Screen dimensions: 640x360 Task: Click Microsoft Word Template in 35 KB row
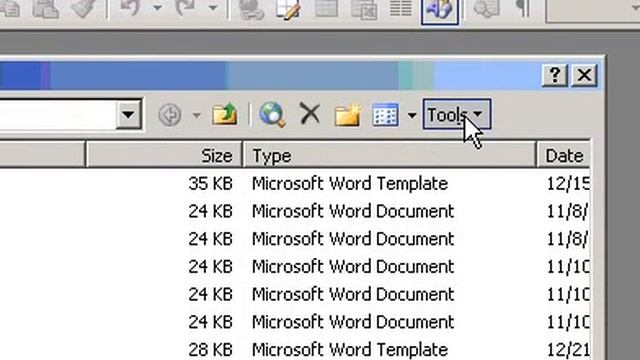[x=350, y=184]
